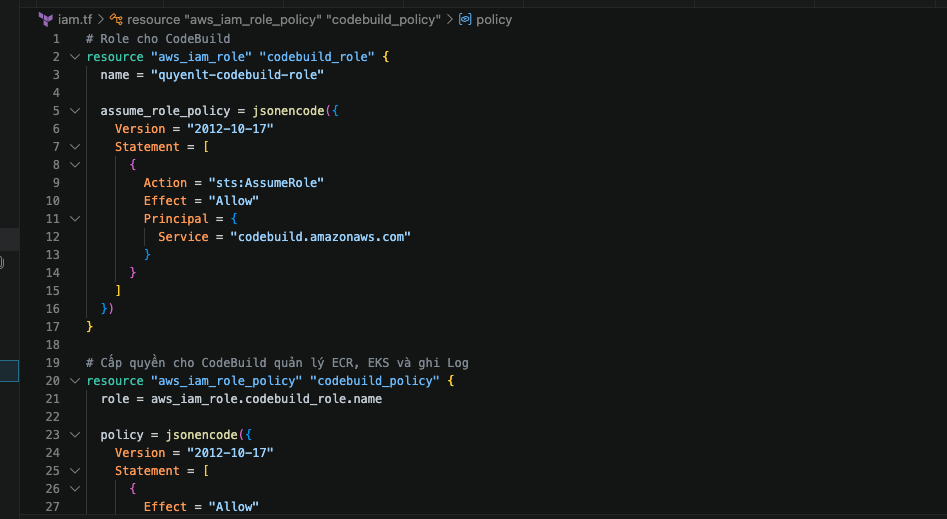Select the policy breadcrumb item
Image resolution: width=947 pixels, height=519 pixels.
[x=494, y=19]
